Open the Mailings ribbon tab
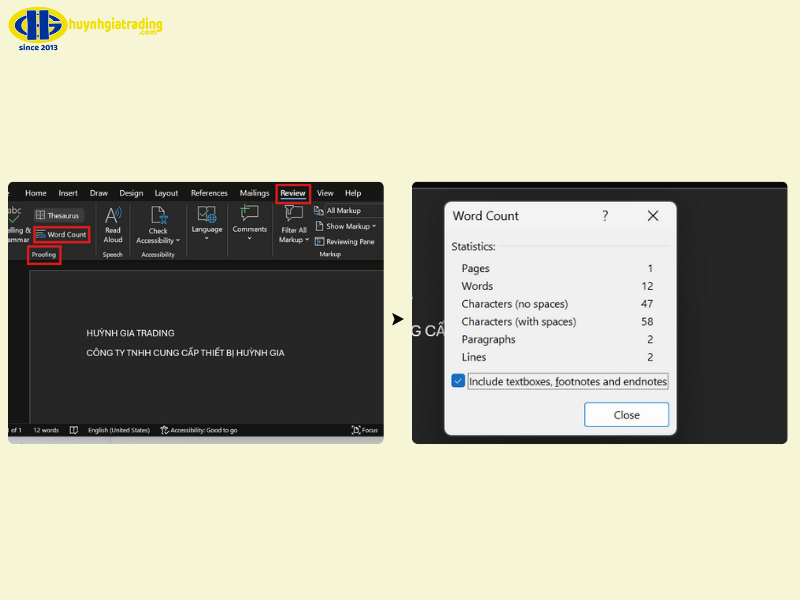800x600 pixels. (254, 193)
